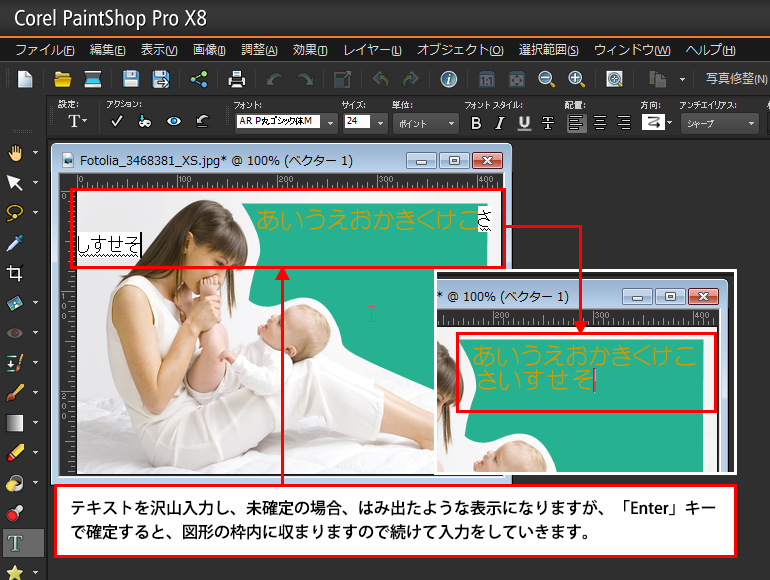Set text alignment to right
This screenshot has width=770, height=580.
pyautogui.click(x=624, y=123)
